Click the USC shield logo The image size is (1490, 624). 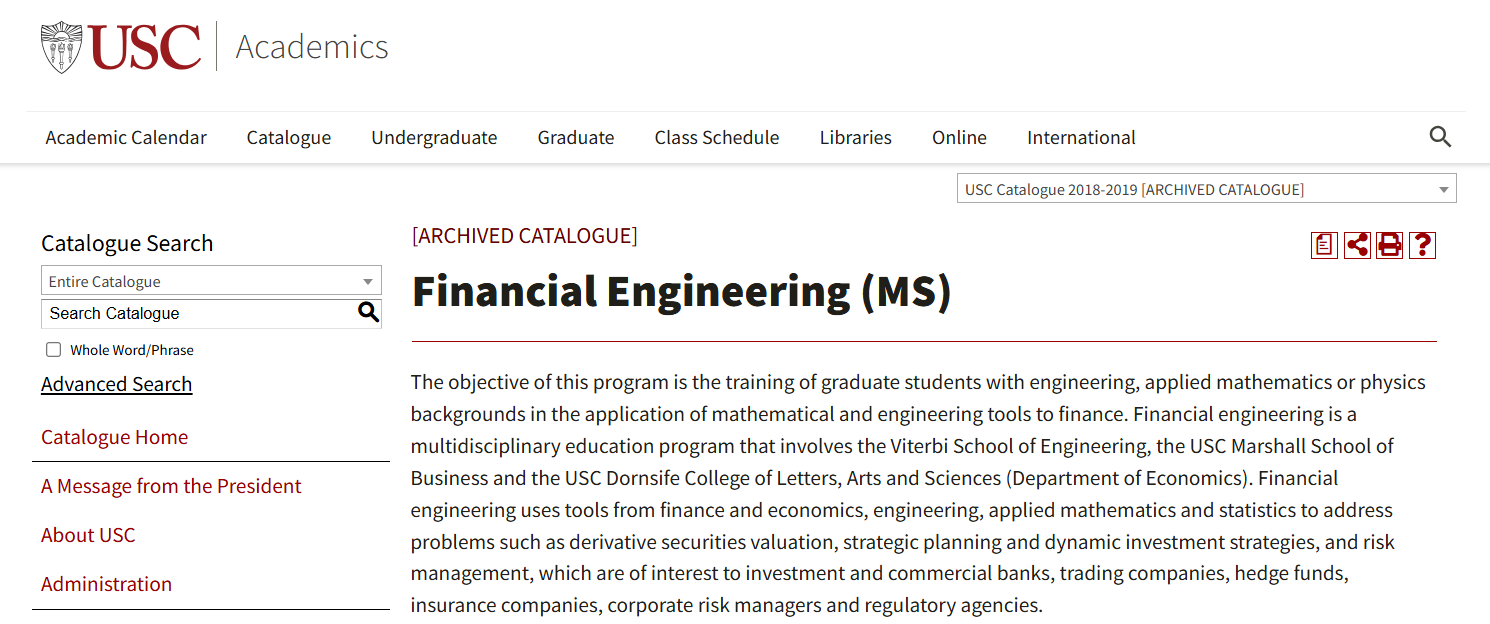pos(61,47)
